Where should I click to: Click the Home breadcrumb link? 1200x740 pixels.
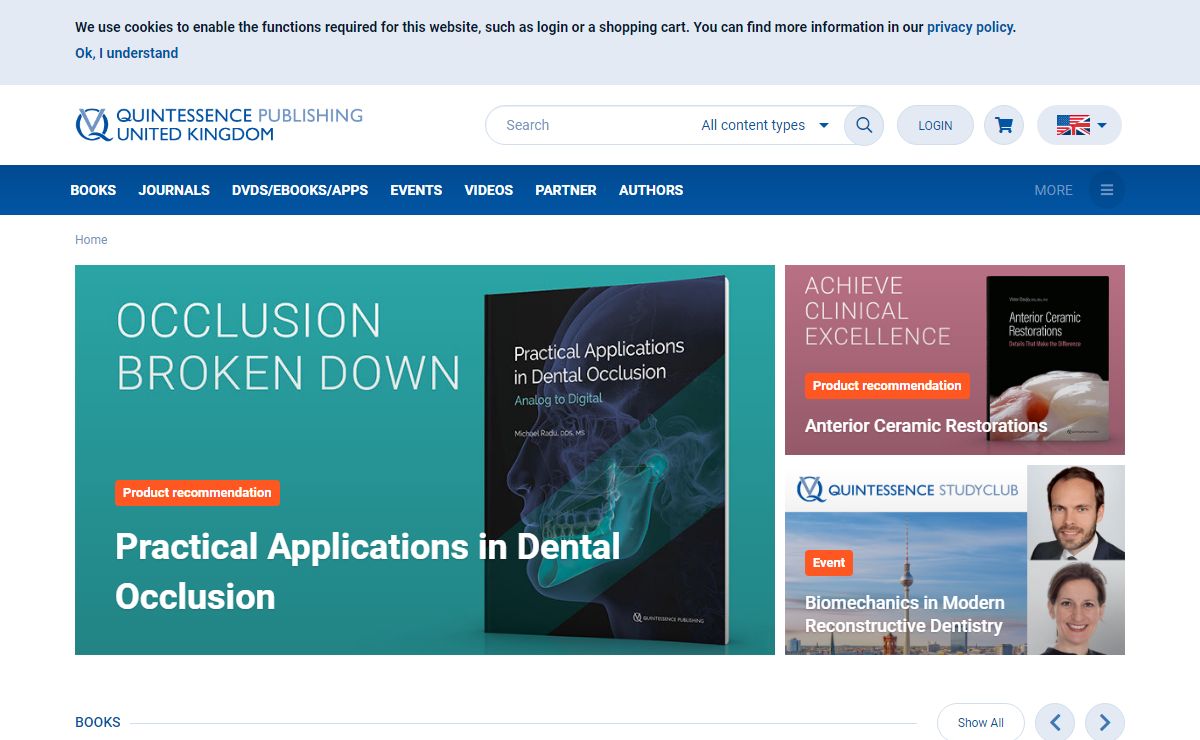point(91,240)
